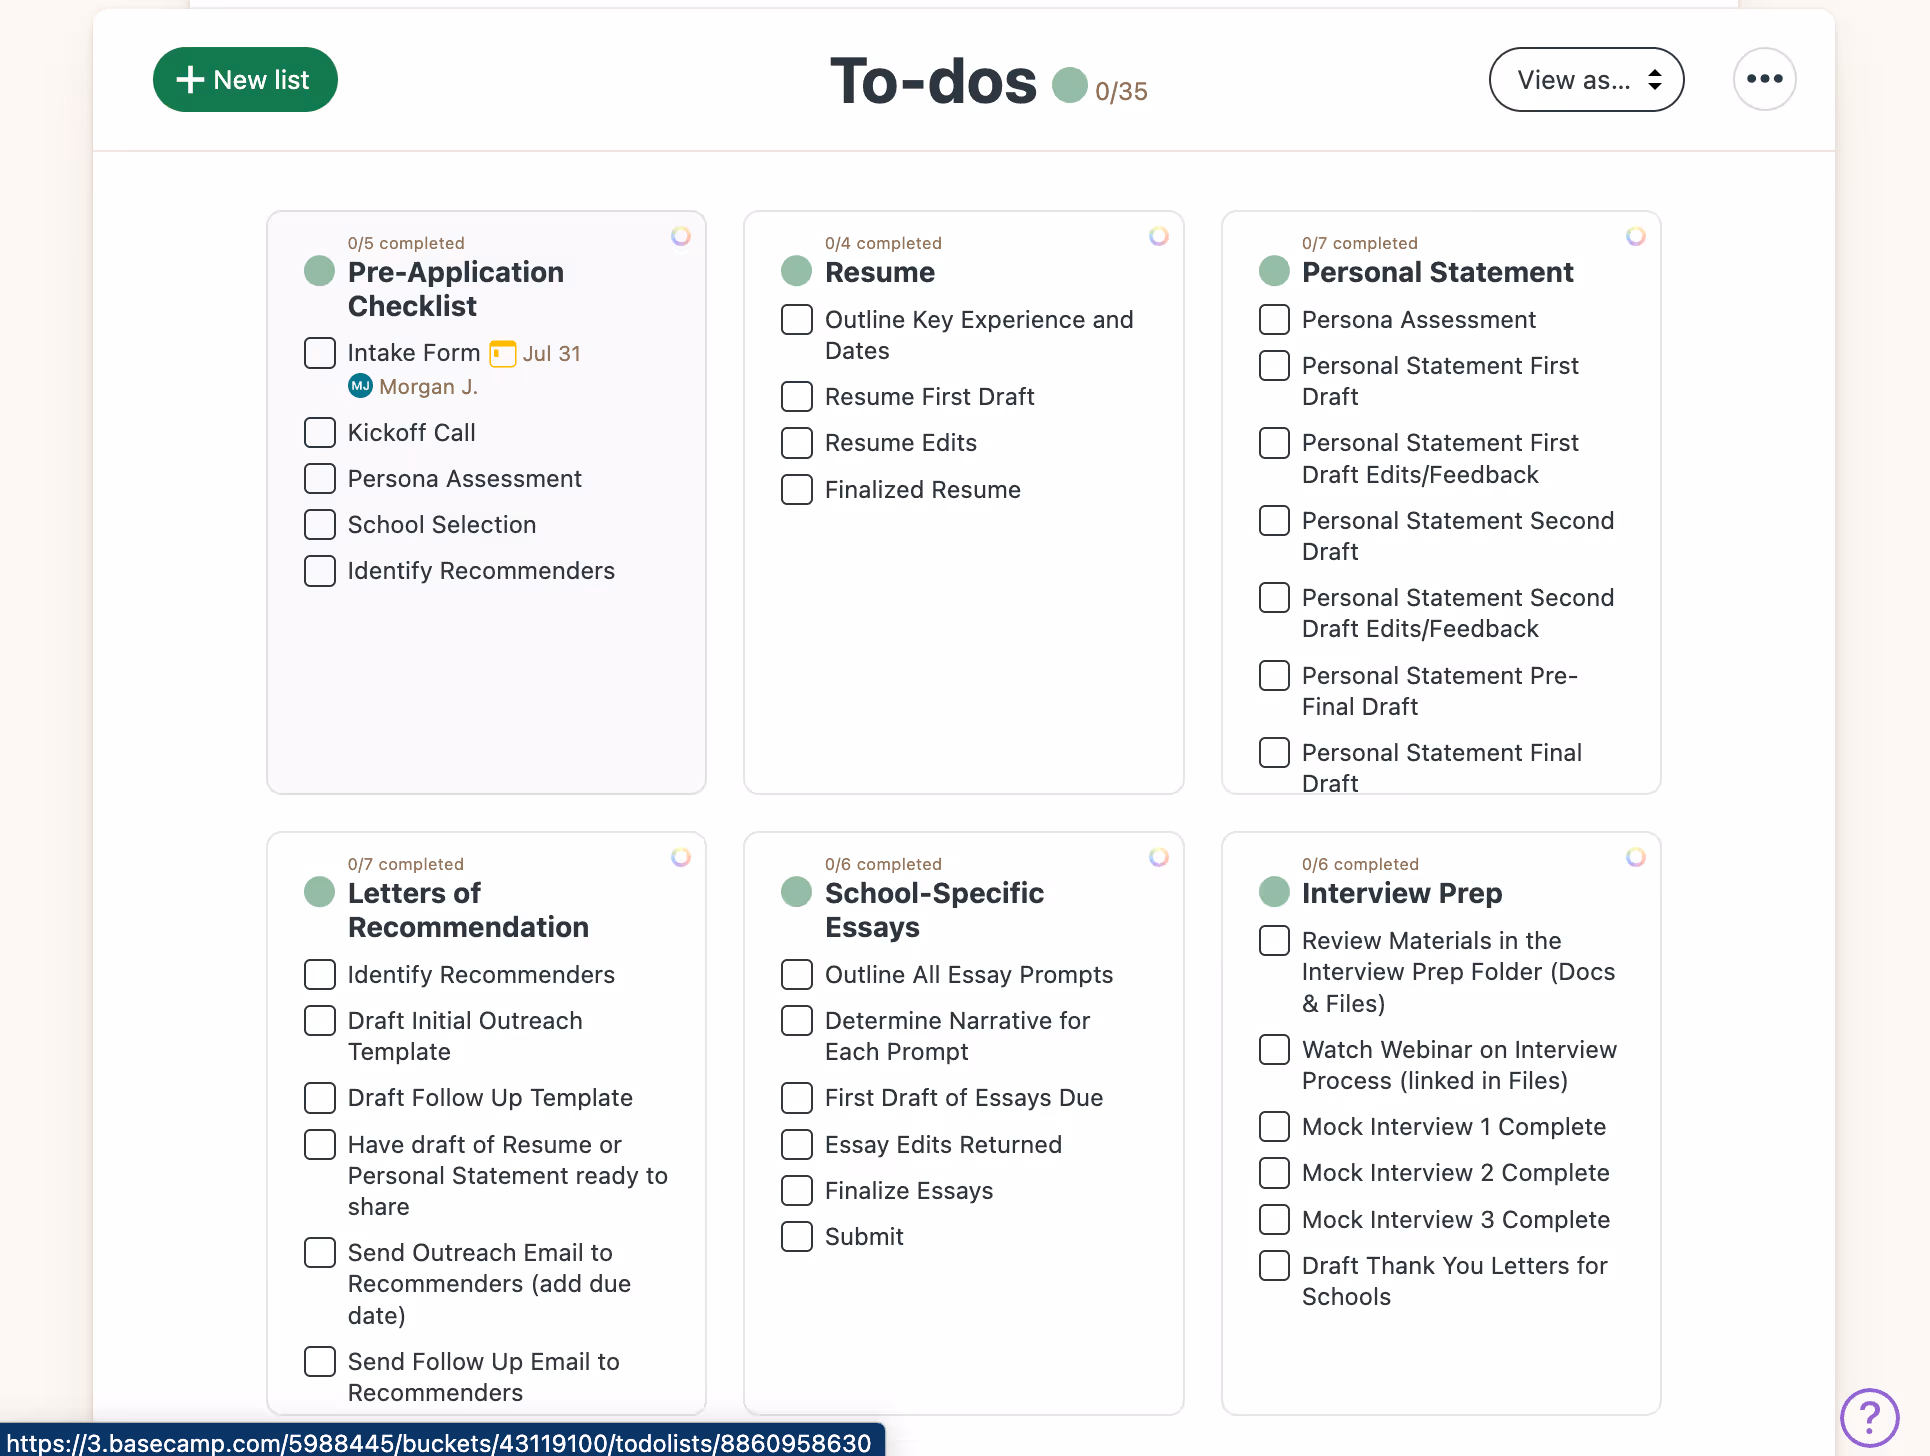Click the calendar badge next to Intake Form
The image size is (1930, 1456).
click(x=501, y=353)
